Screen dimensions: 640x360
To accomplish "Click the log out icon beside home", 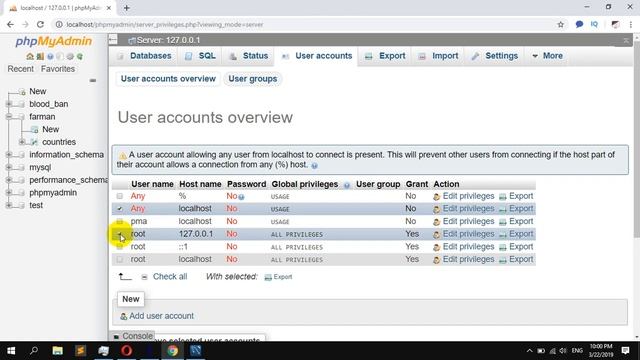I will click(x=40, y=56).
